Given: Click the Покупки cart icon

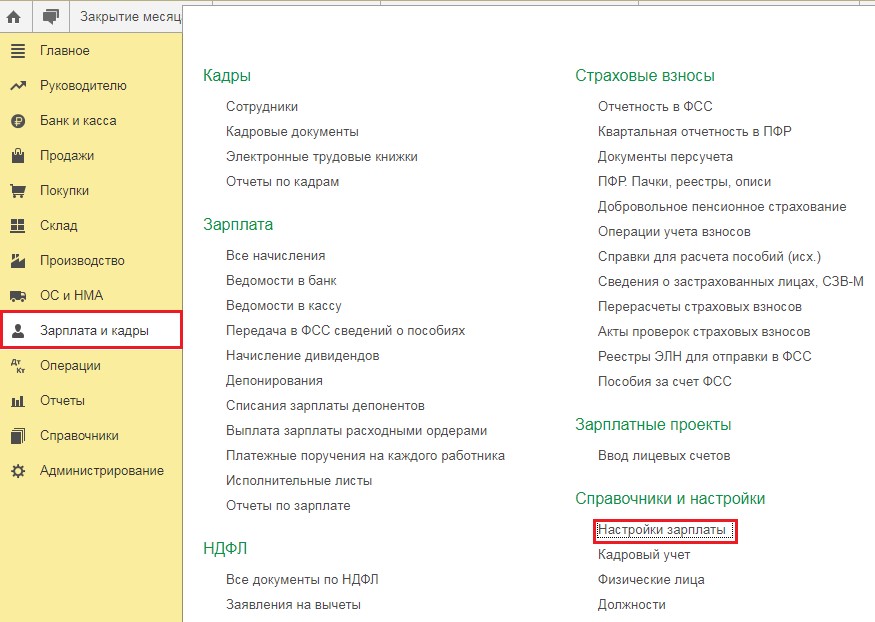Looking at the screenshot, I should (18, 191).
